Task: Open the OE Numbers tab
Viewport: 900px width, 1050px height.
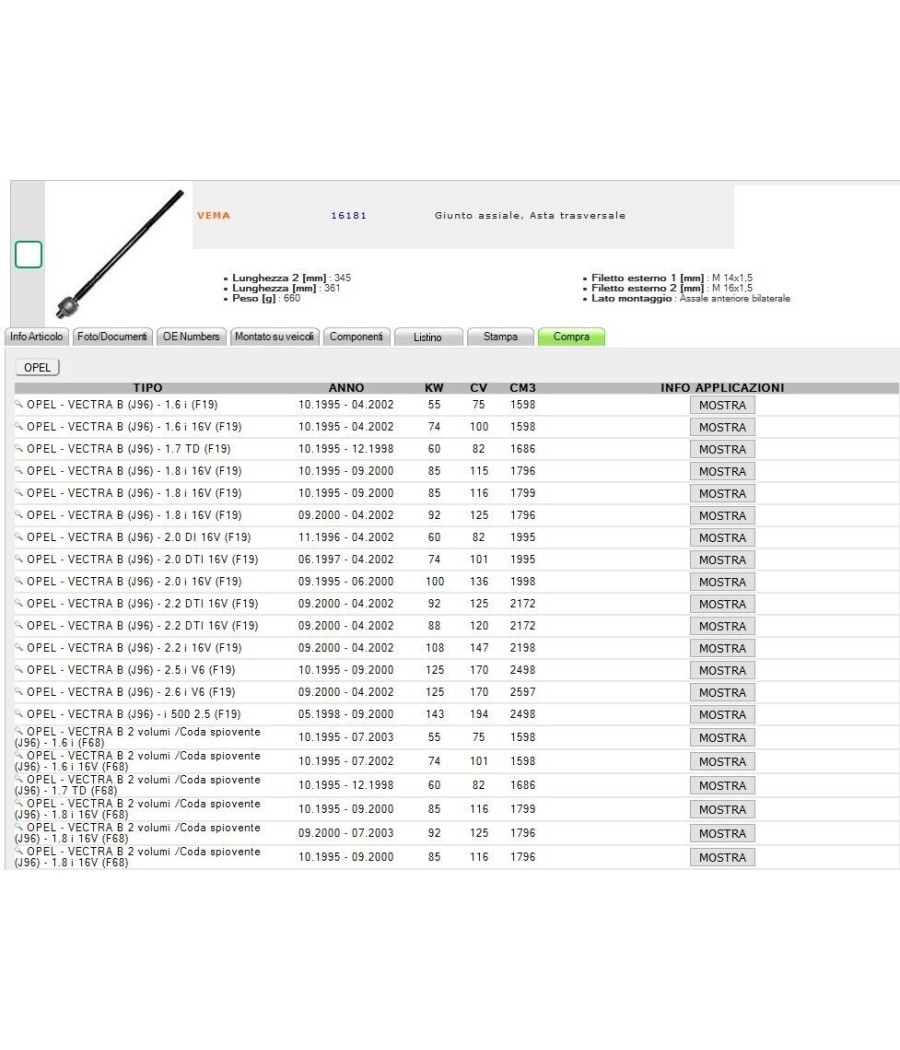Action: coord(192,336)
